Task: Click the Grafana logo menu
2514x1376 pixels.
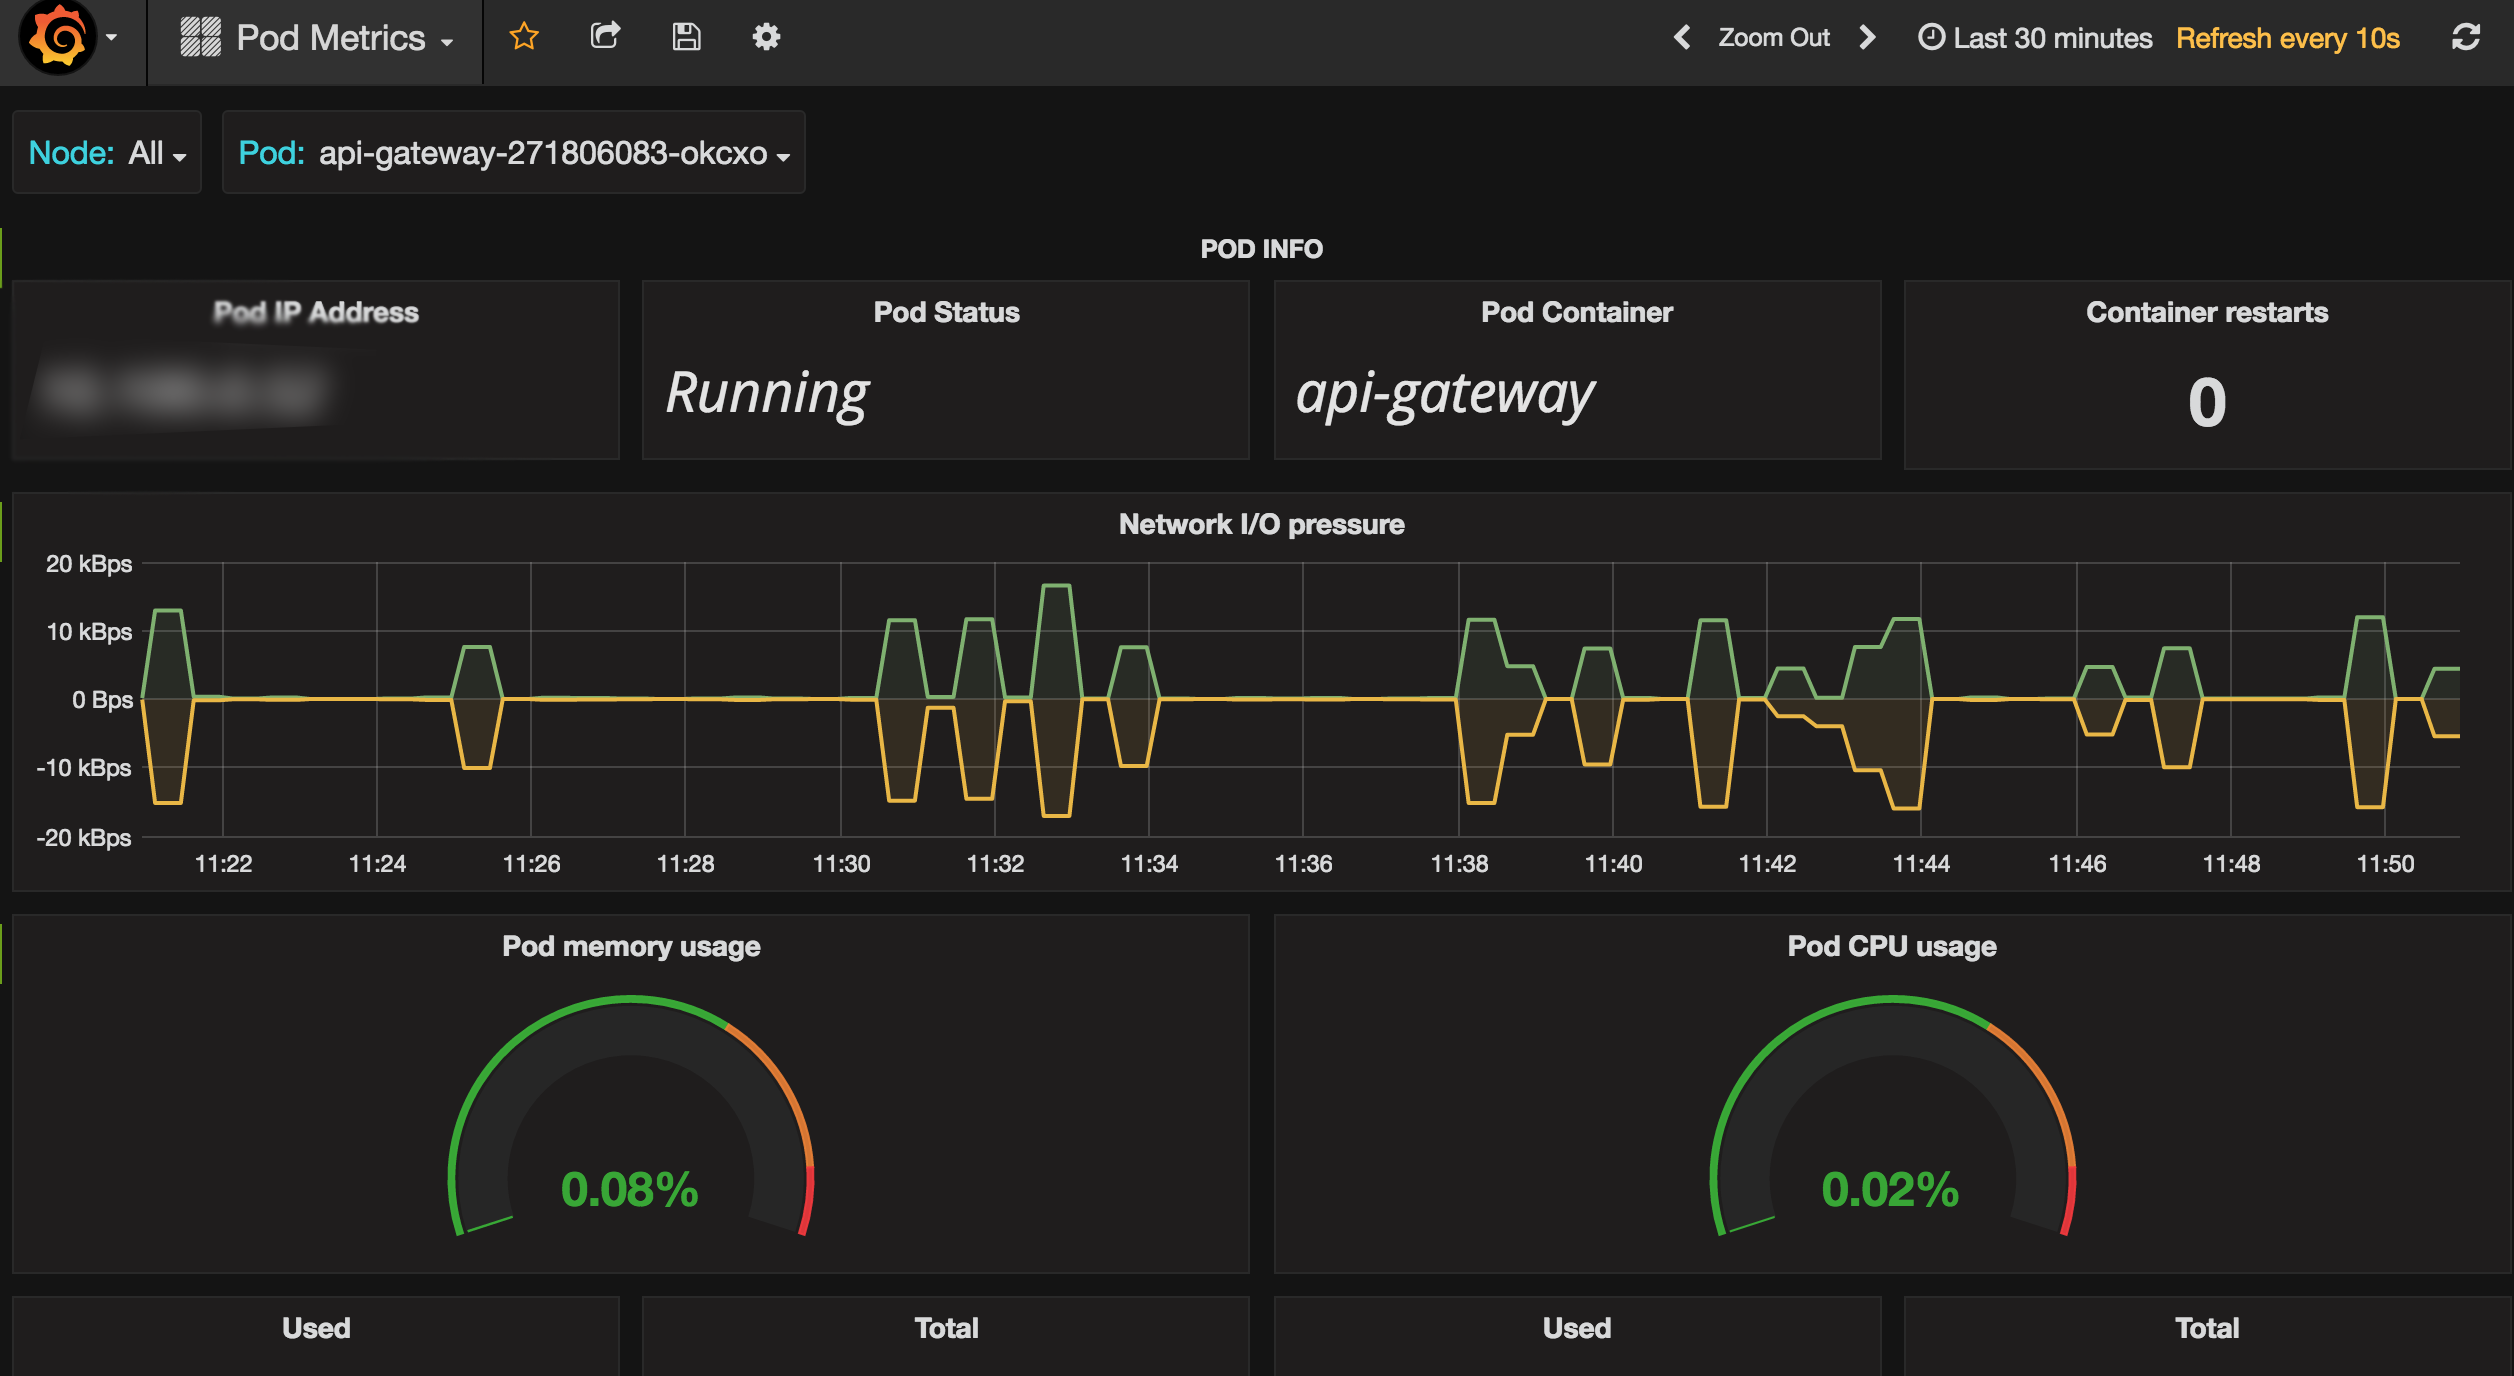Action: coord(60,38)
